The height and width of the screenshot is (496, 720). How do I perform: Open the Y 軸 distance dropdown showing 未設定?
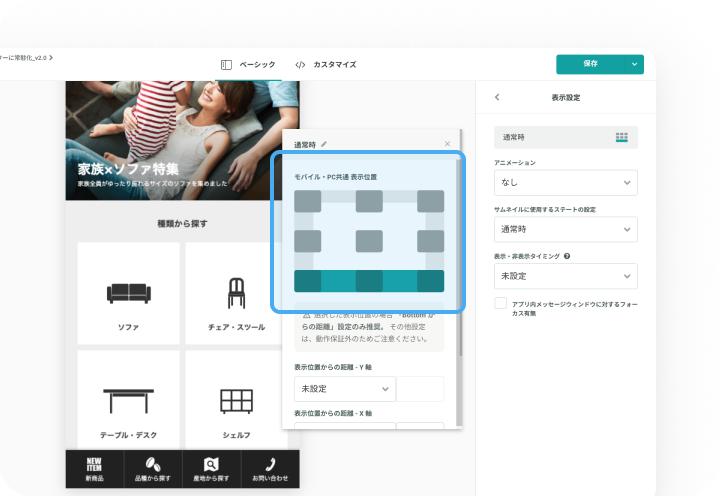coord(345,389)
